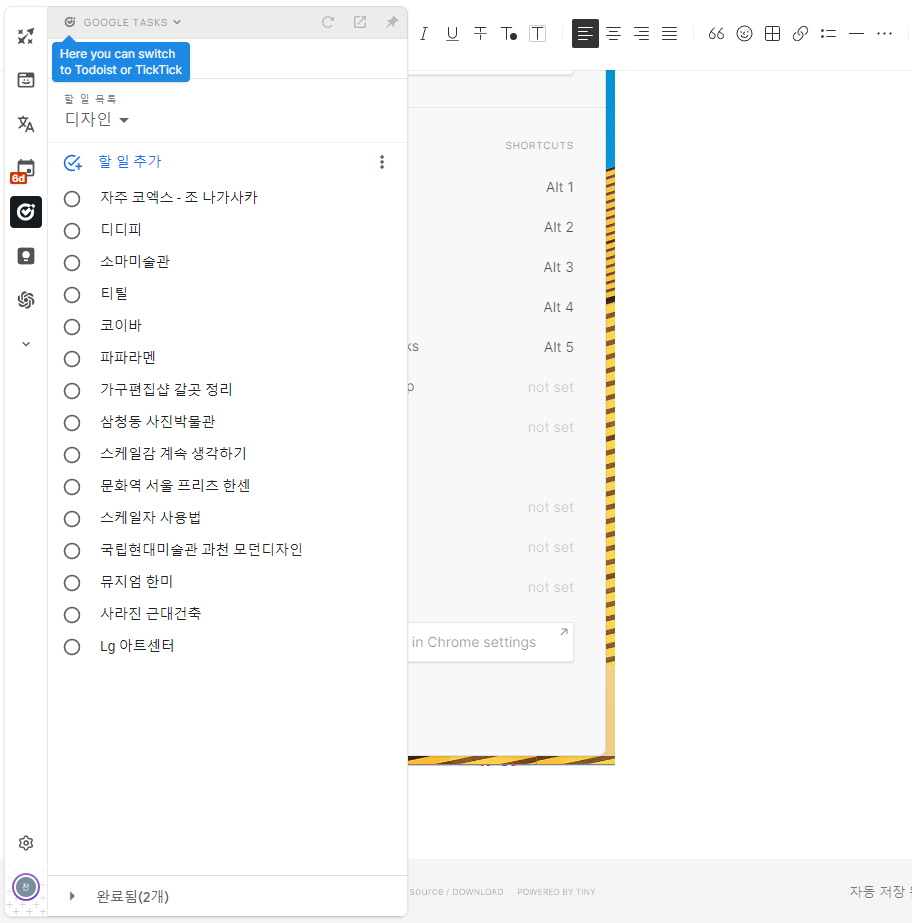This screenshot has height=923, width=912.
Task: Insert blockquote from toolbar
Action: click(x=716, y=34)
